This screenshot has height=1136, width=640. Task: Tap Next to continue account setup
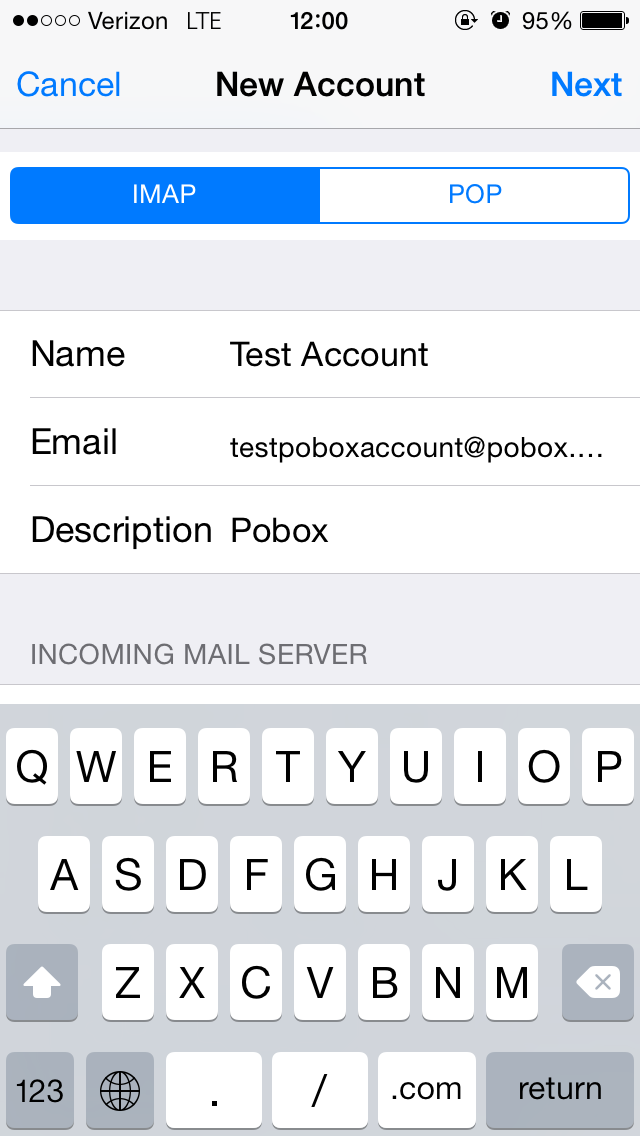point(586,85)
